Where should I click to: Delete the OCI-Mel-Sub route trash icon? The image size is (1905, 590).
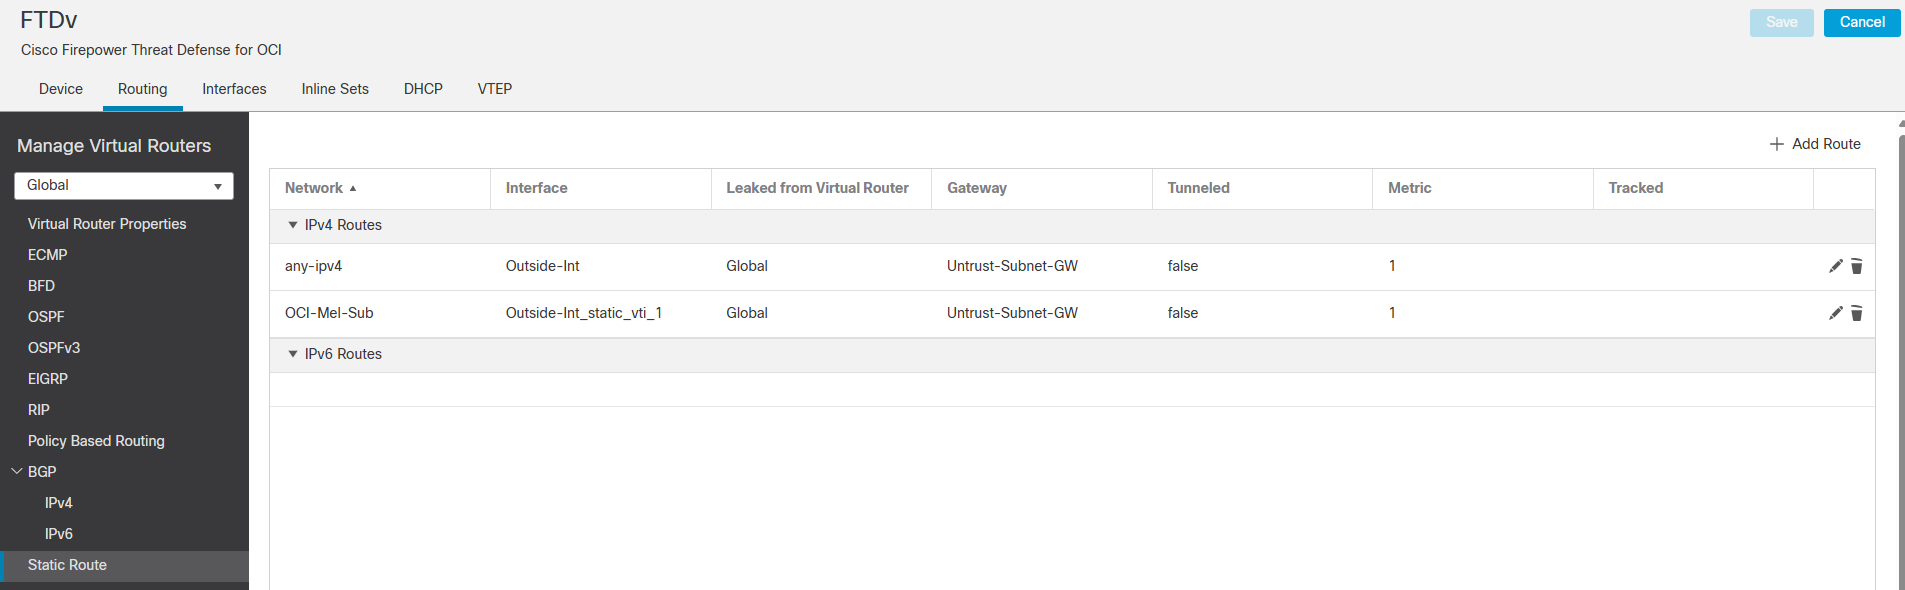(x=1857, y=313)
